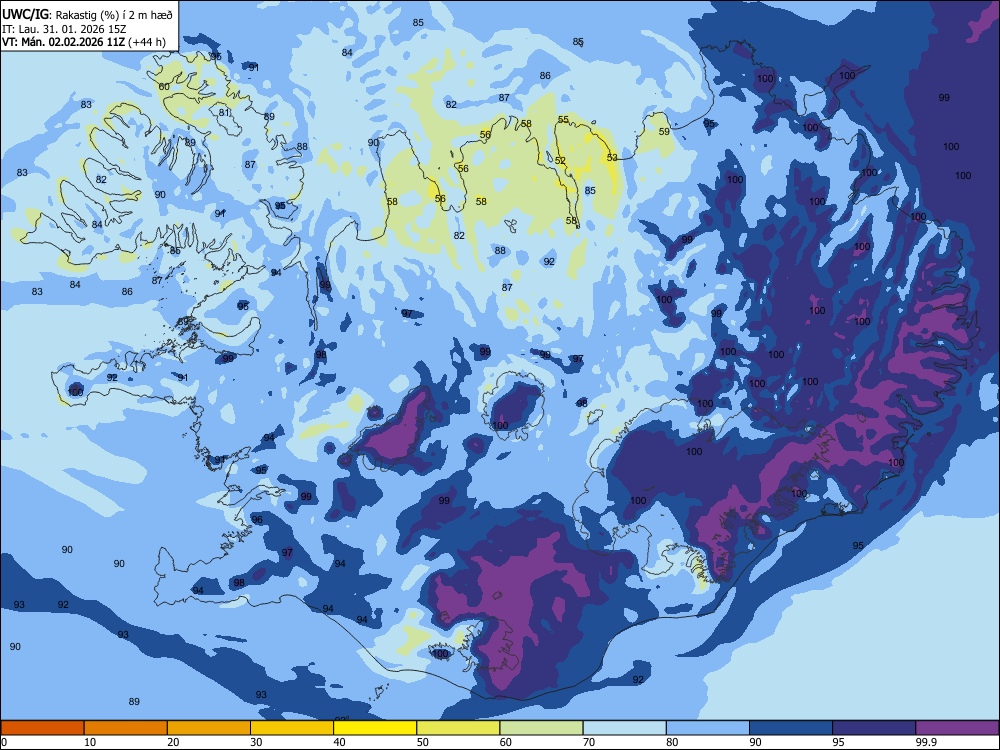The height and width of the screenshot is (750, 1000).
Task: Click the pale yellow 50–60 legend swatch
Action: tap(458, 728)
